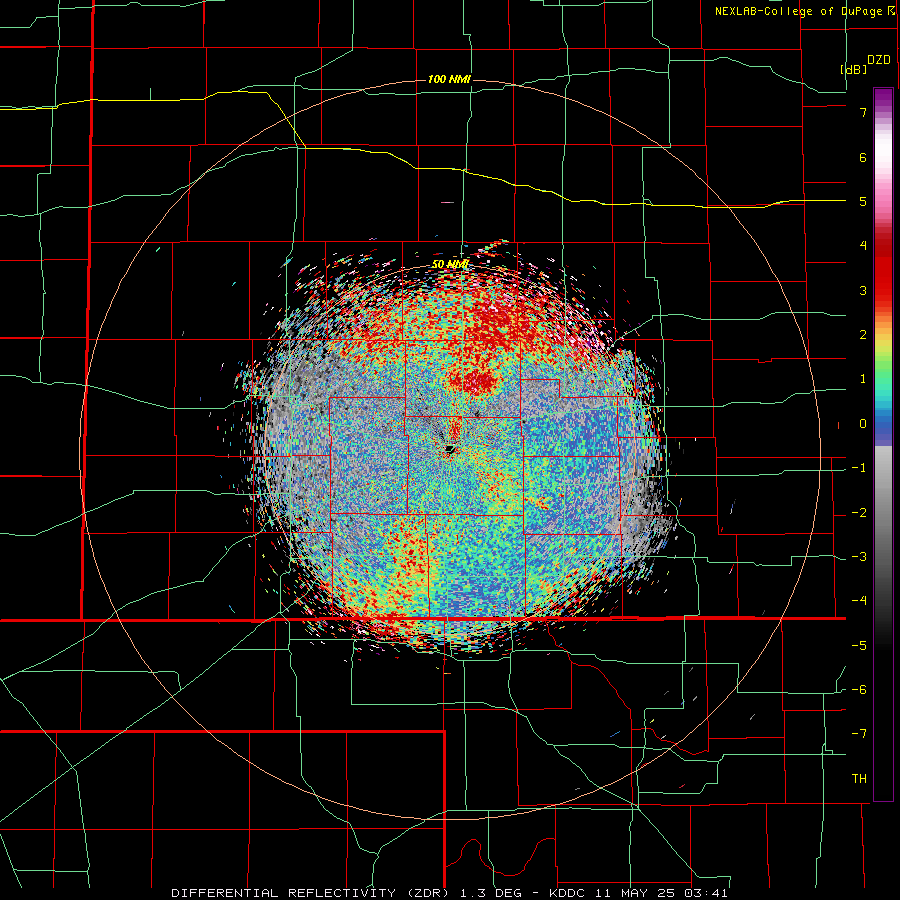
Task: Click the radar site marker at the center
Action: 450,449
